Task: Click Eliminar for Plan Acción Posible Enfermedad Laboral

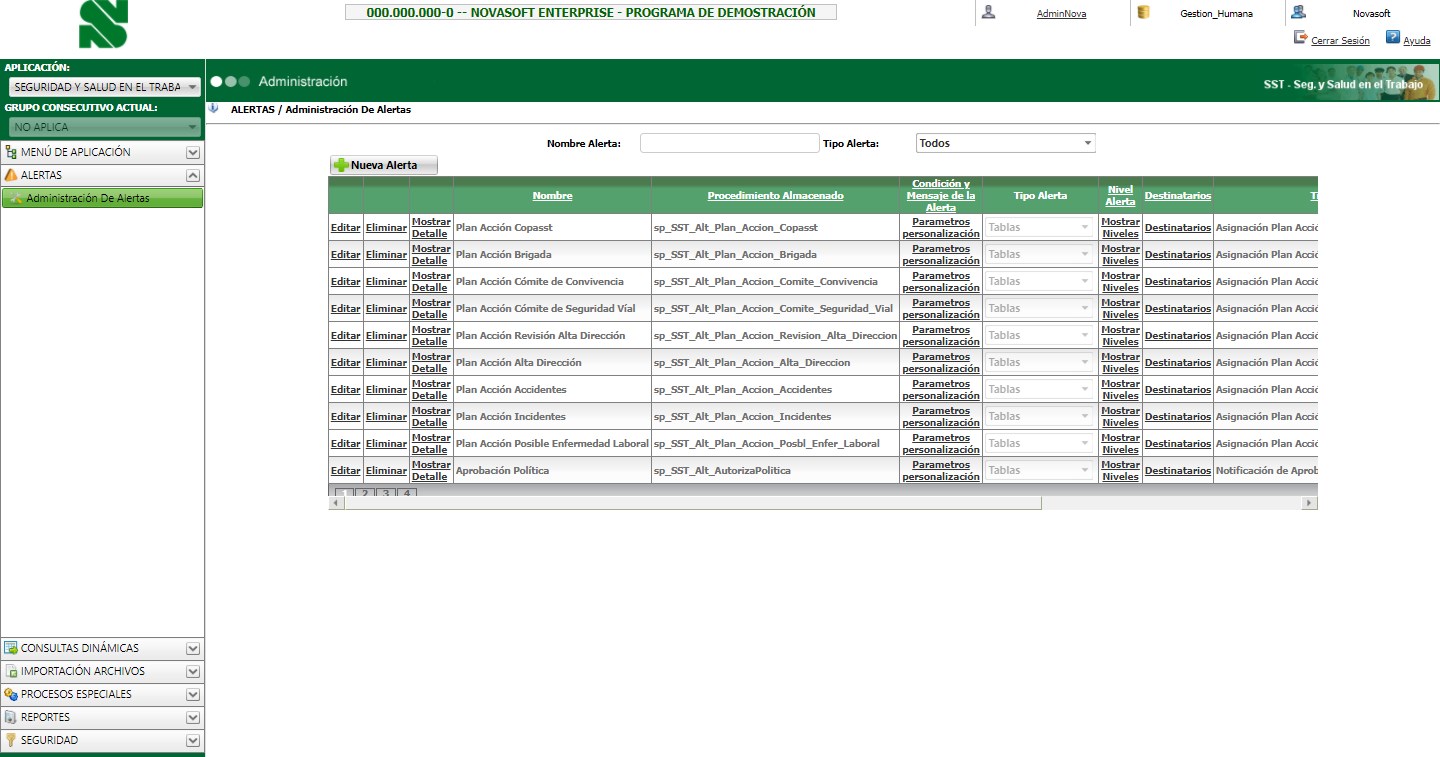Action: 386,444
